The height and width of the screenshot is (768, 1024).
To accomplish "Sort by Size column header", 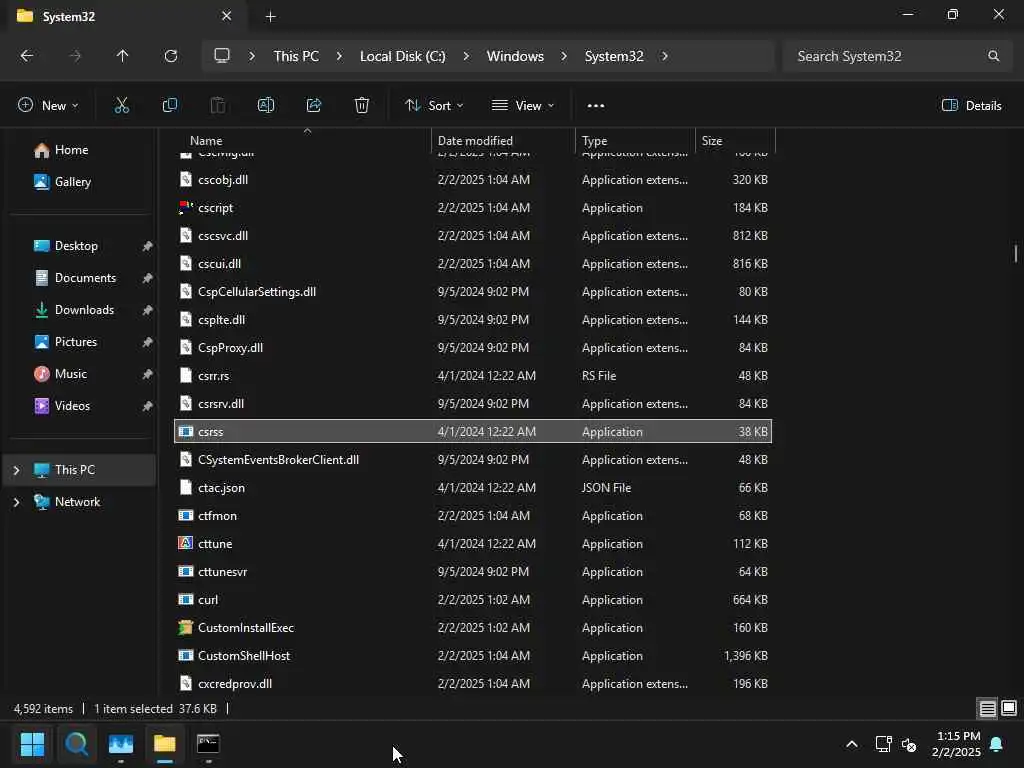I will pyautogui.click(x=712, y=140).
